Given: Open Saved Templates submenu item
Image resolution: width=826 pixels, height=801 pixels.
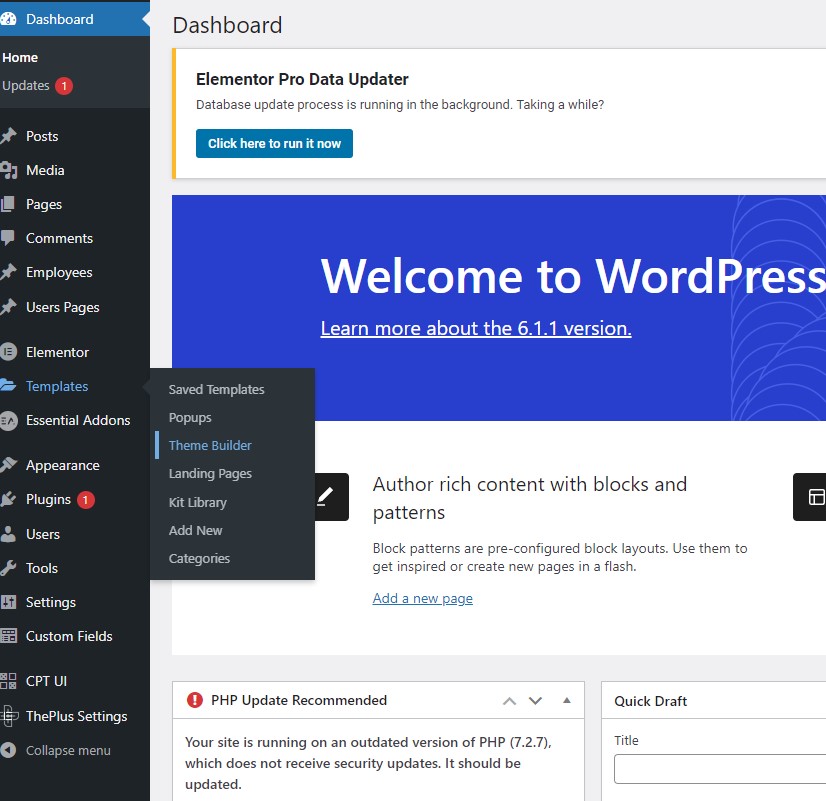Looking at the screenshot, I should (x=217, y=389).
